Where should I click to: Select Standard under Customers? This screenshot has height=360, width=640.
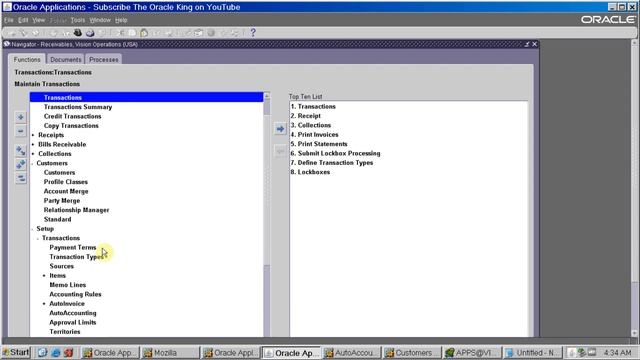point(58,220)
